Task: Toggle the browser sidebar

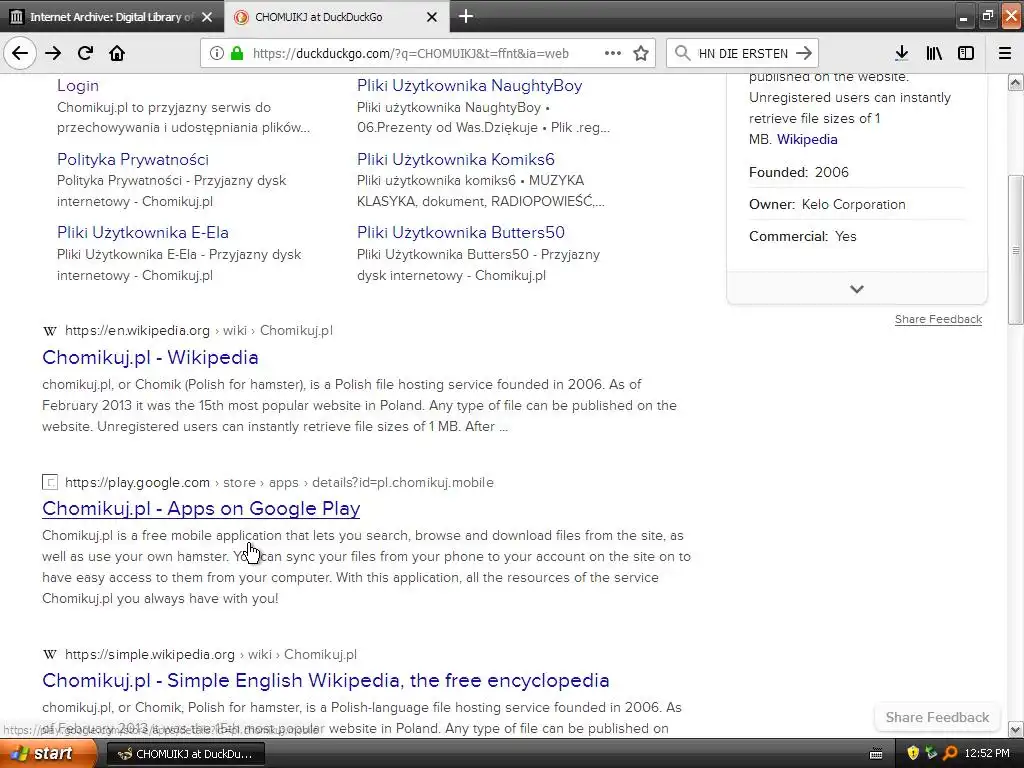Action: (x=966, y=53)
